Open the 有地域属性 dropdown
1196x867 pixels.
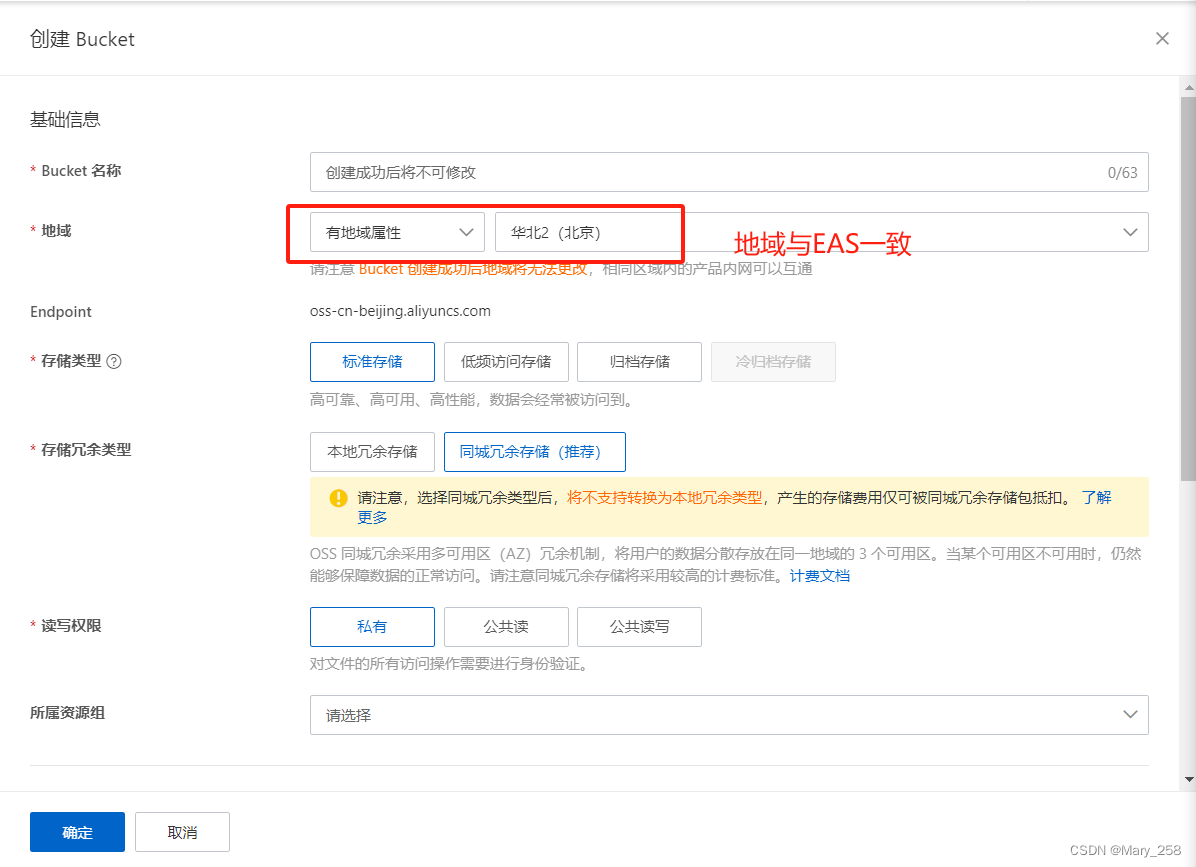pos(396,231)
